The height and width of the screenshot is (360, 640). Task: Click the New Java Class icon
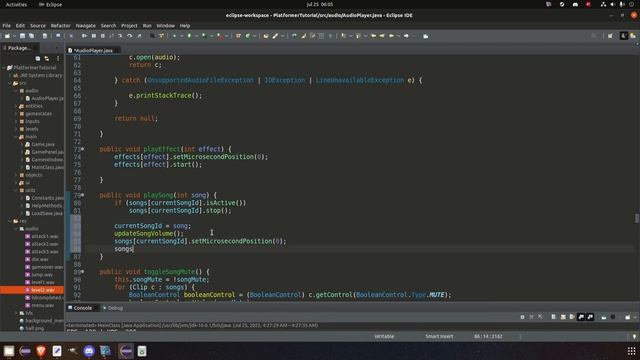pyautogui.click(x=247, y=36)
